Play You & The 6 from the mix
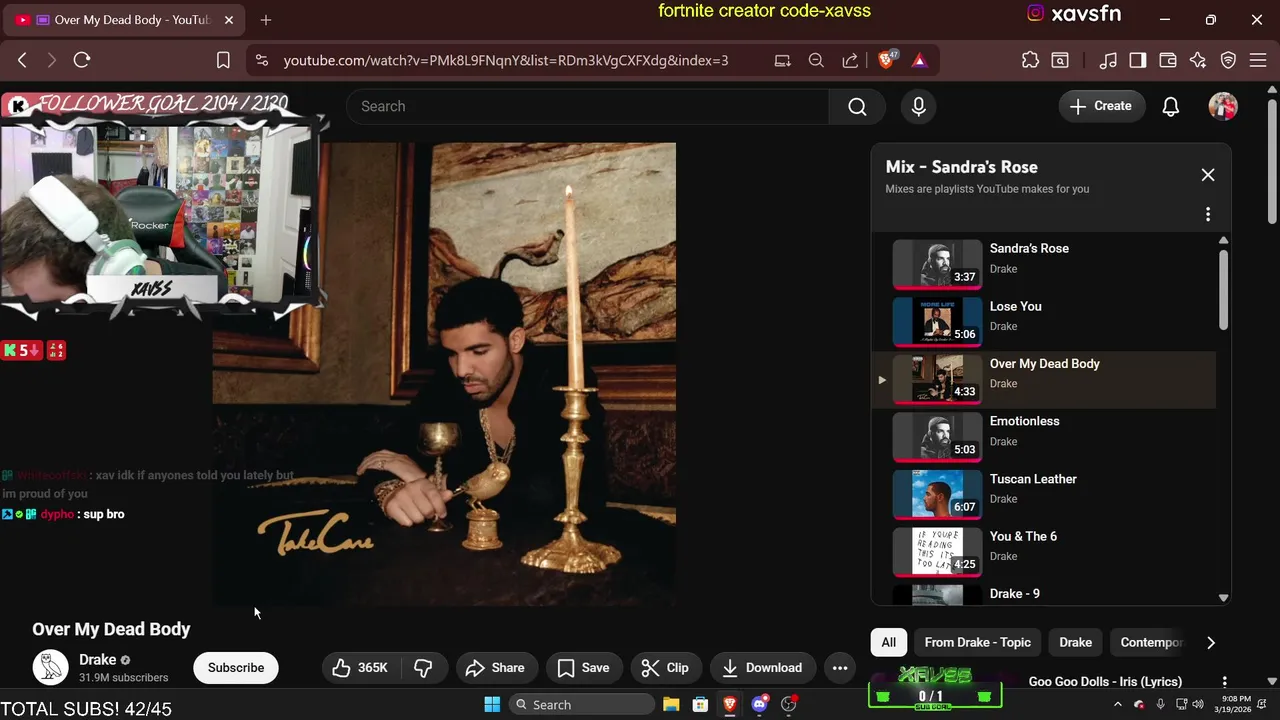 point(1044,551)
